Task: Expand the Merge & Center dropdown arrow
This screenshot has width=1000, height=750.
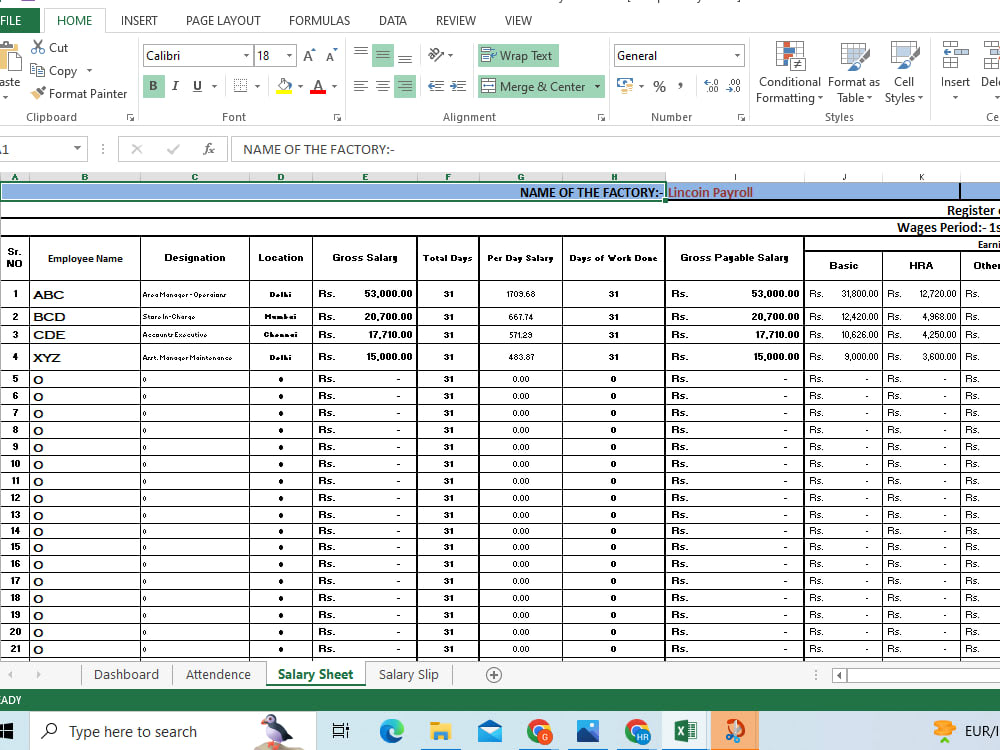Action: (x=598, y=86)
